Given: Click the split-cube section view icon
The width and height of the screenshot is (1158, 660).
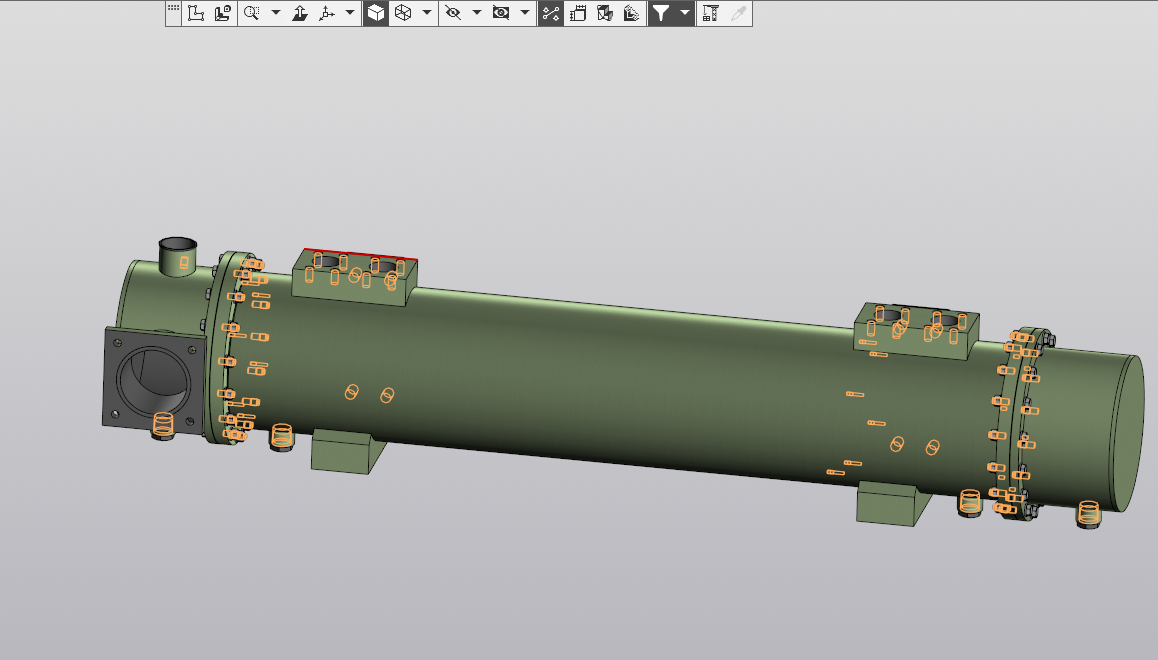Looking at the screenshot, I should pyautogui.click(x=604, y=13).
